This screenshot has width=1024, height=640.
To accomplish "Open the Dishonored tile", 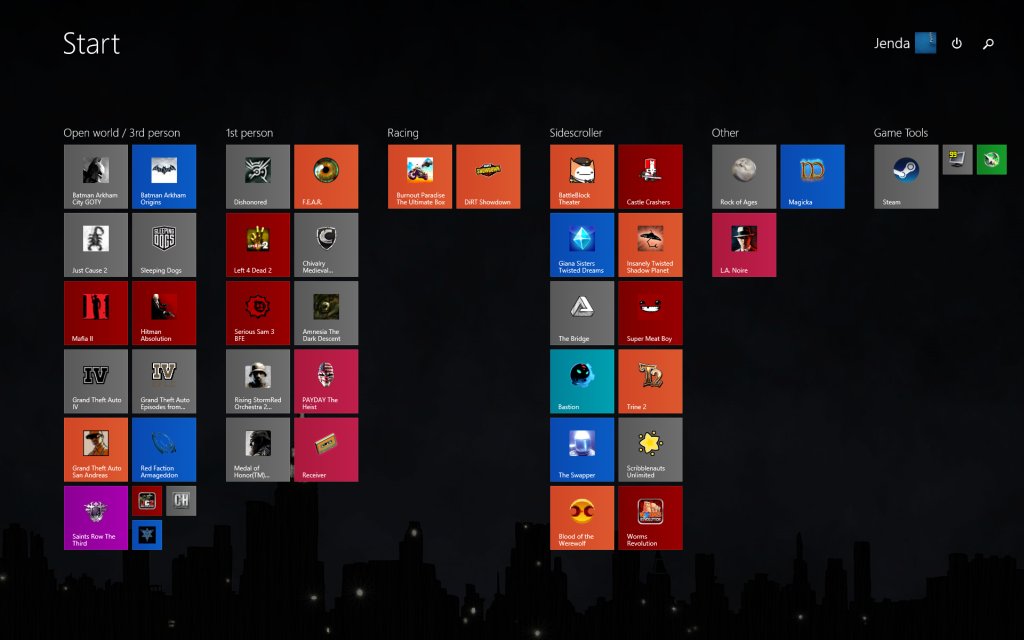I will tap(258, 176).
